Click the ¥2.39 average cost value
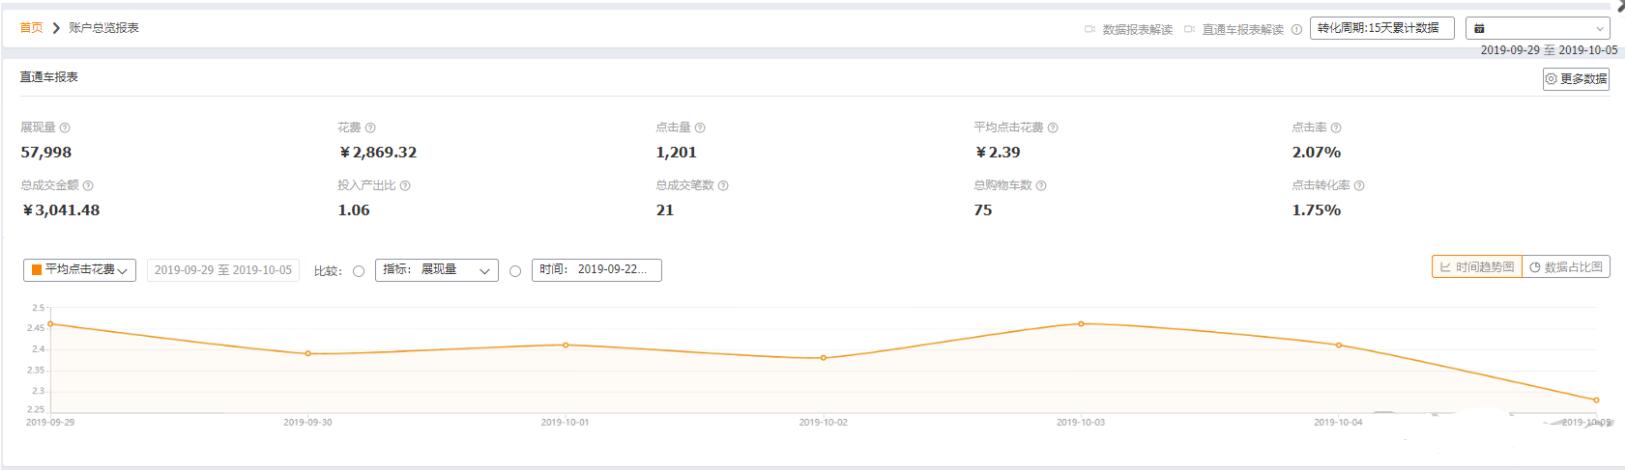This screenshot has width=1625, height=472. click(997, 152)
